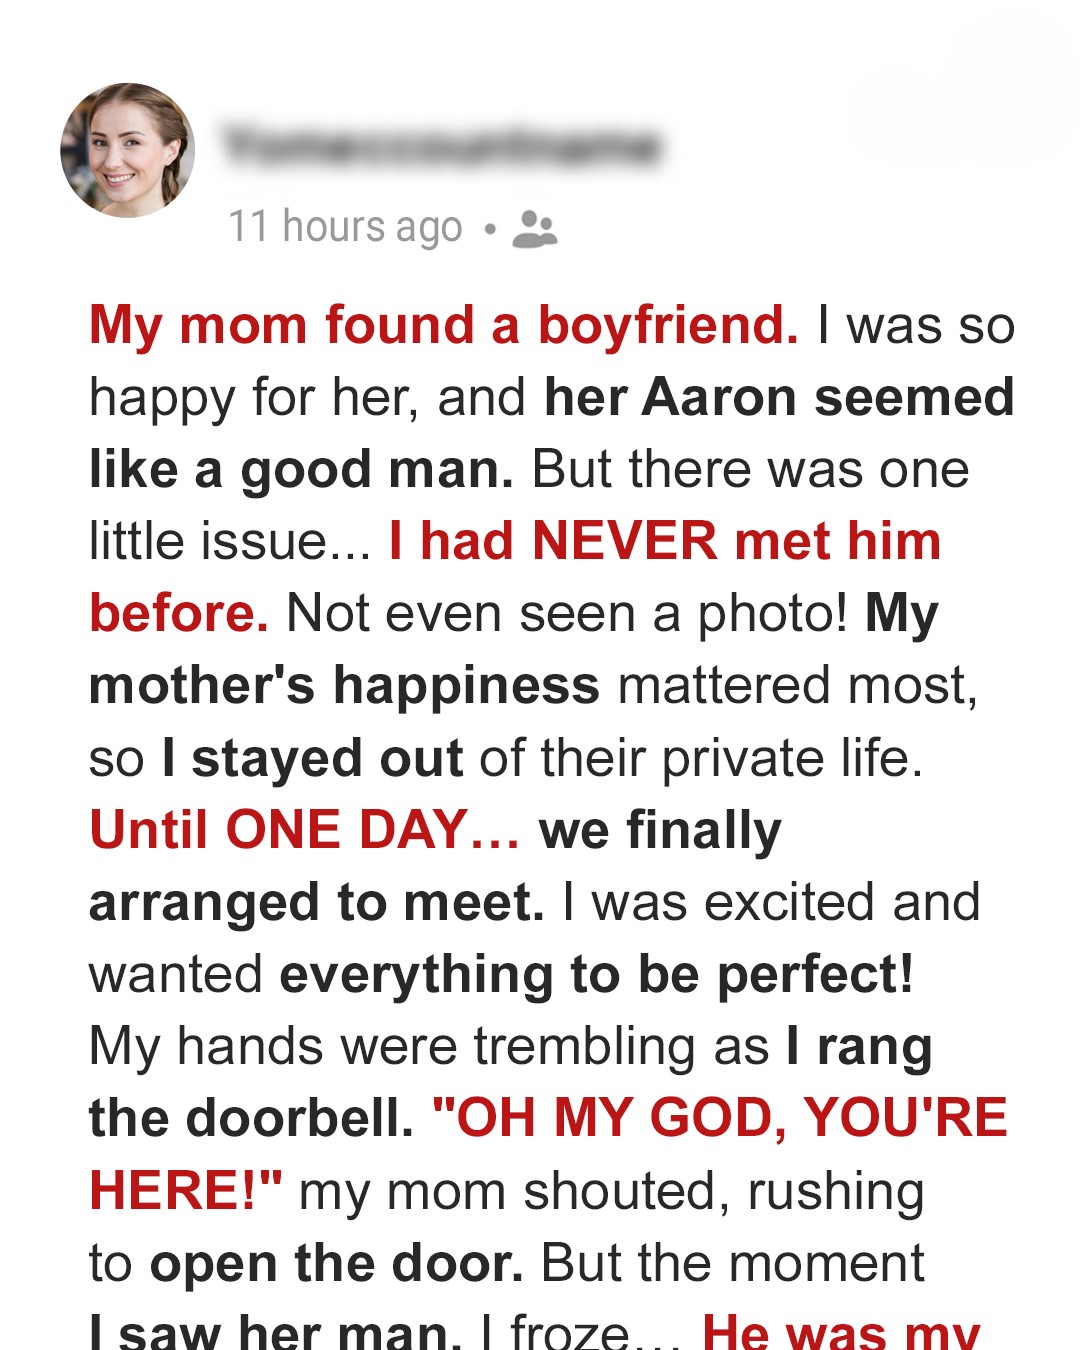Click the red "I had NEVER met him" text

point(665,542)
